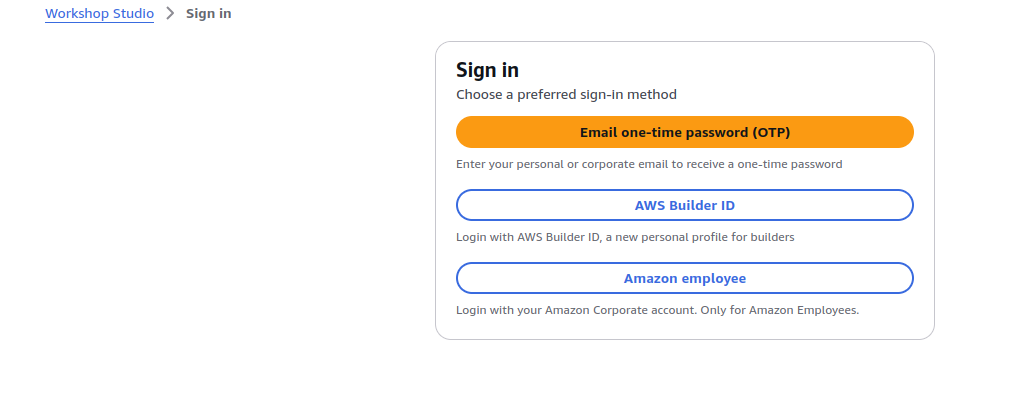Click the bold Sign in heading

487,70
